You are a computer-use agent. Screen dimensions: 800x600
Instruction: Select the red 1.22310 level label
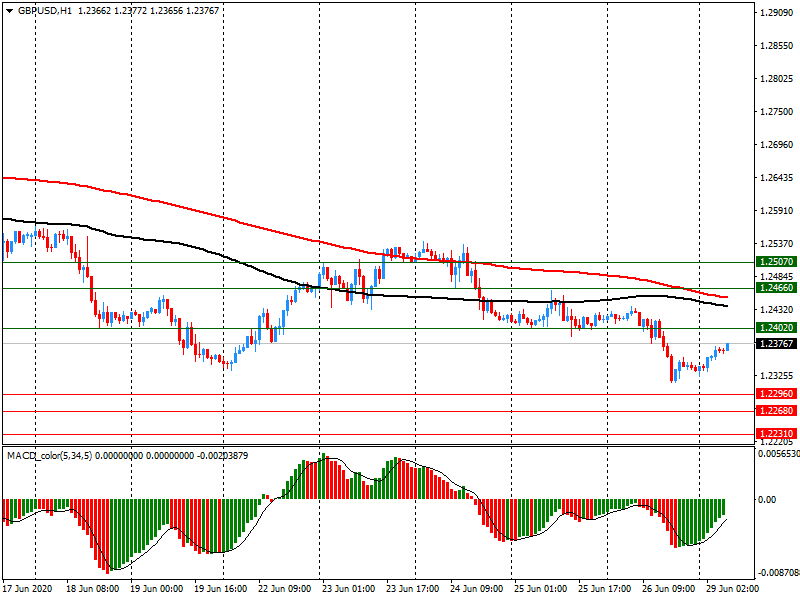click(x=777, y=434)
